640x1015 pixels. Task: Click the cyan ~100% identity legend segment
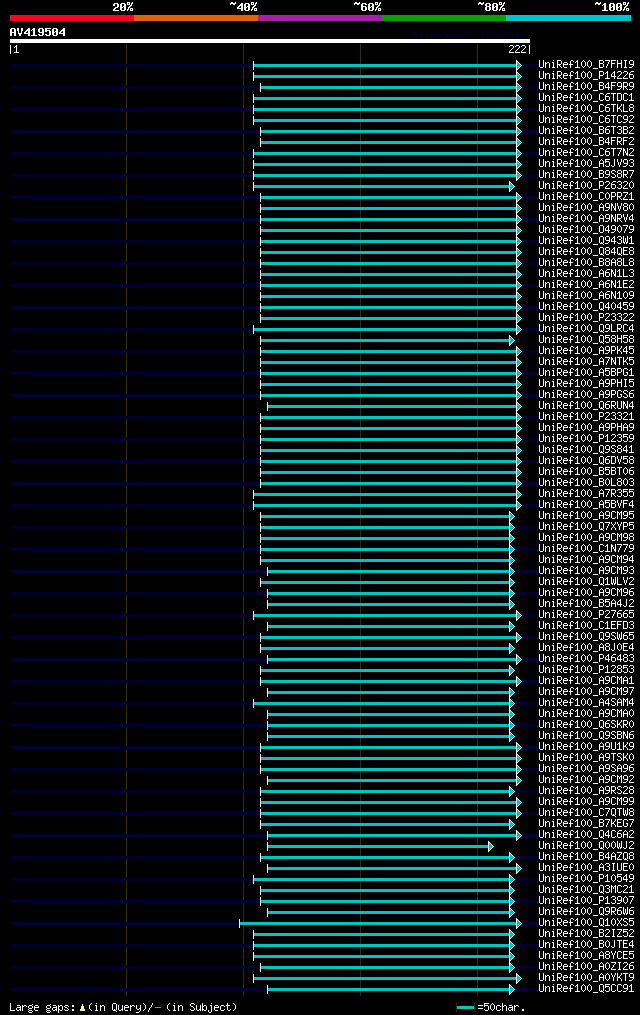568,18
